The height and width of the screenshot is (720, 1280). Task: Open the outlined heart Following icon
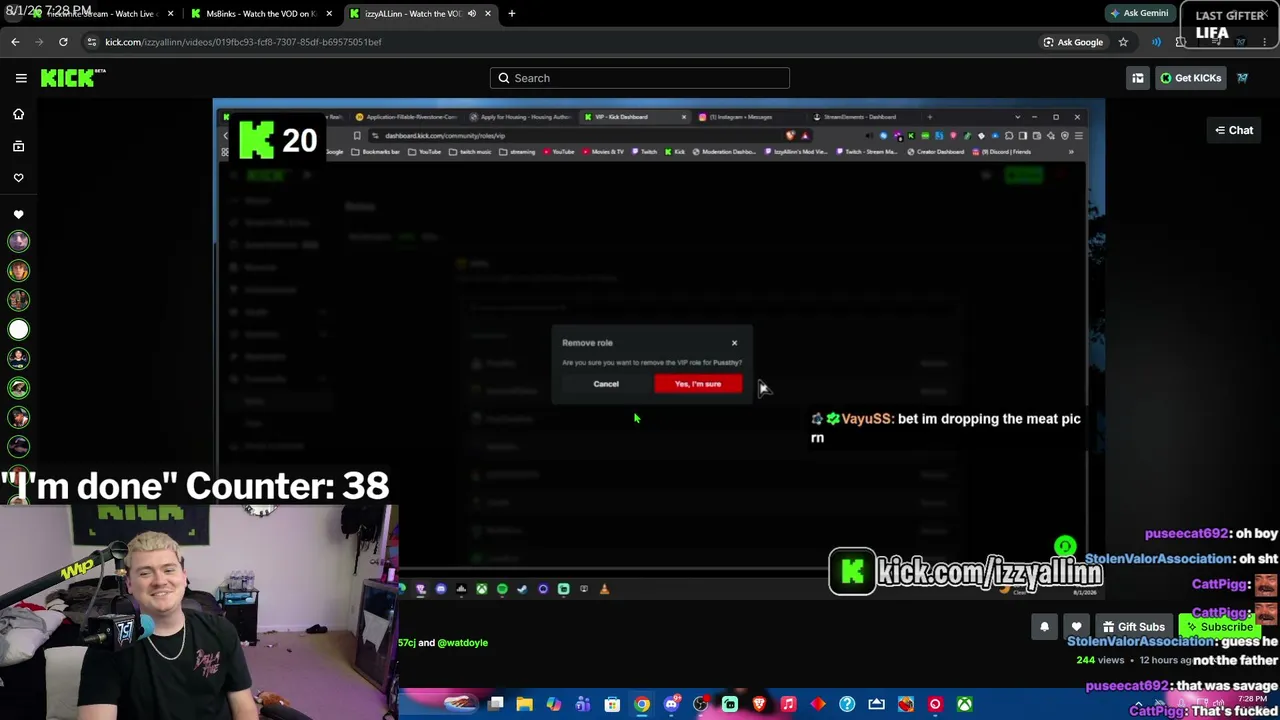[18, 178]
